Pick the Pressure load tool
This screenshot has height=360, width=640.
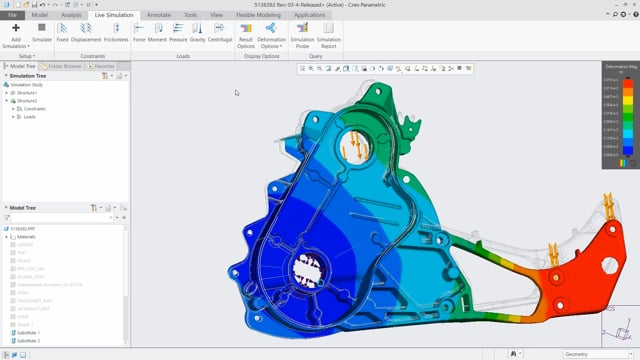coord(178,32)
